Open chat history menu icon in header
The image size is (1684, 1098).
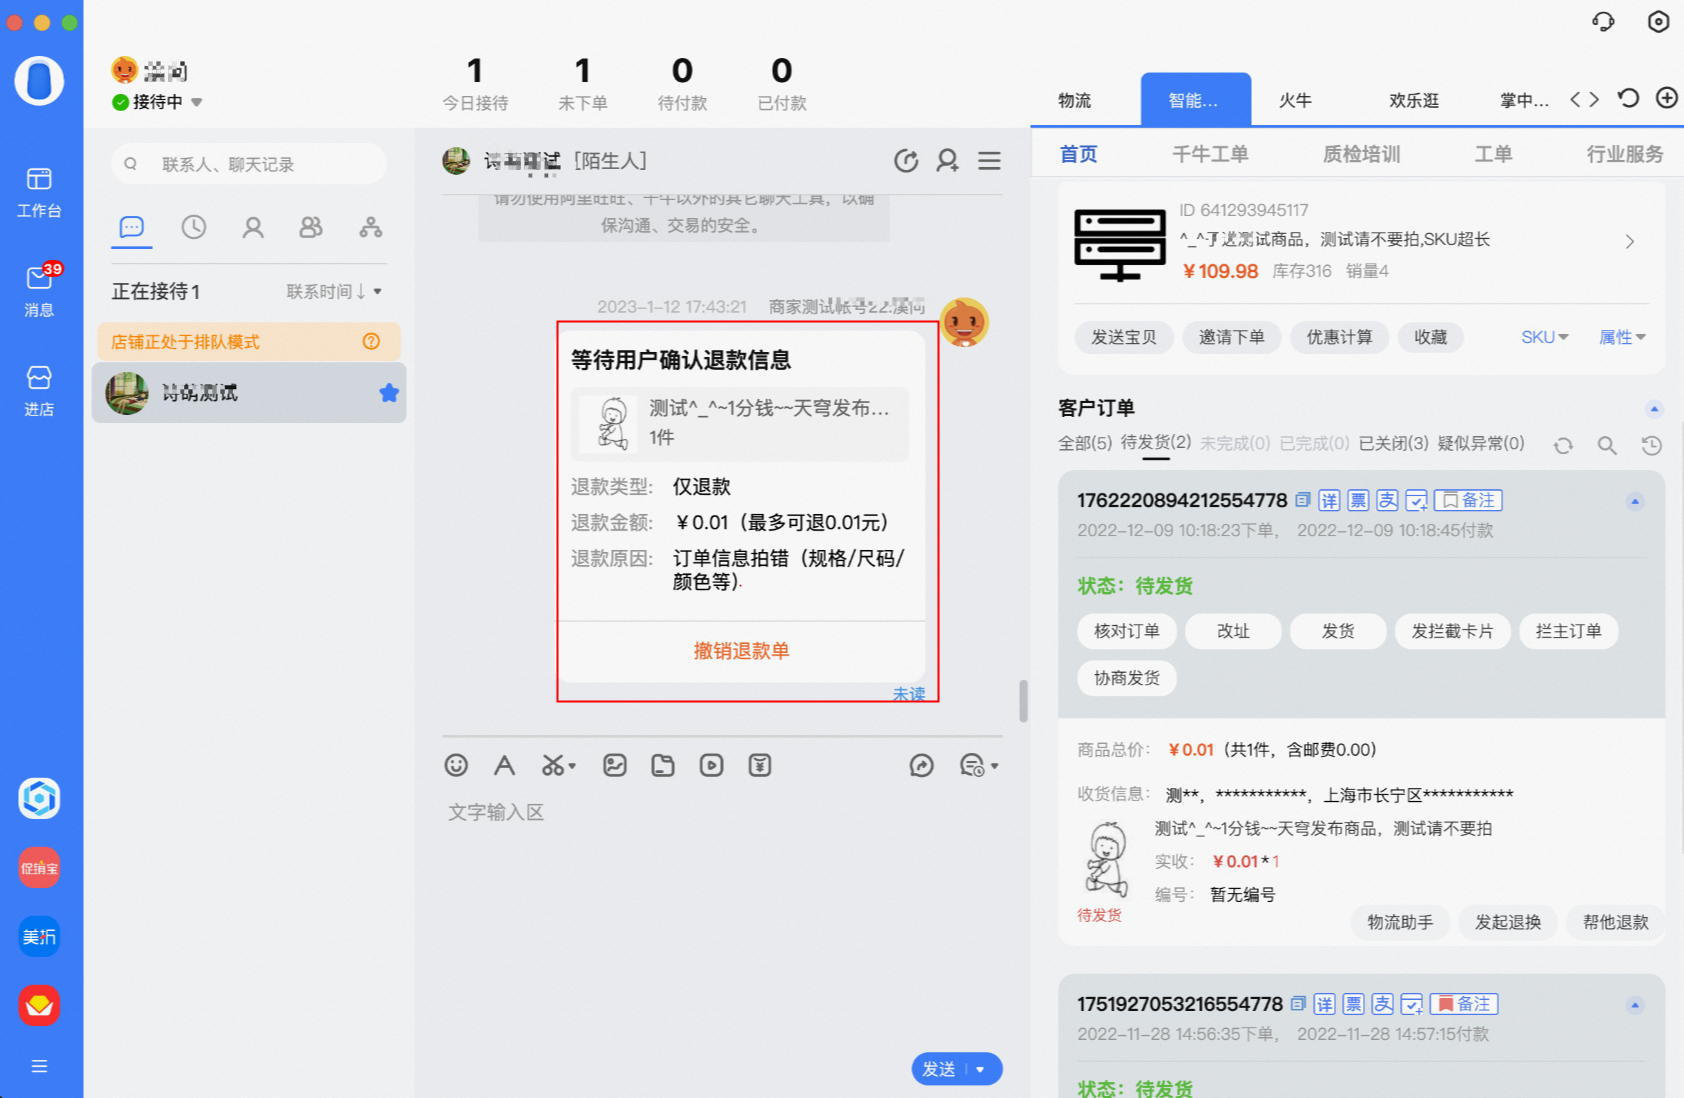tap(989, 160)
